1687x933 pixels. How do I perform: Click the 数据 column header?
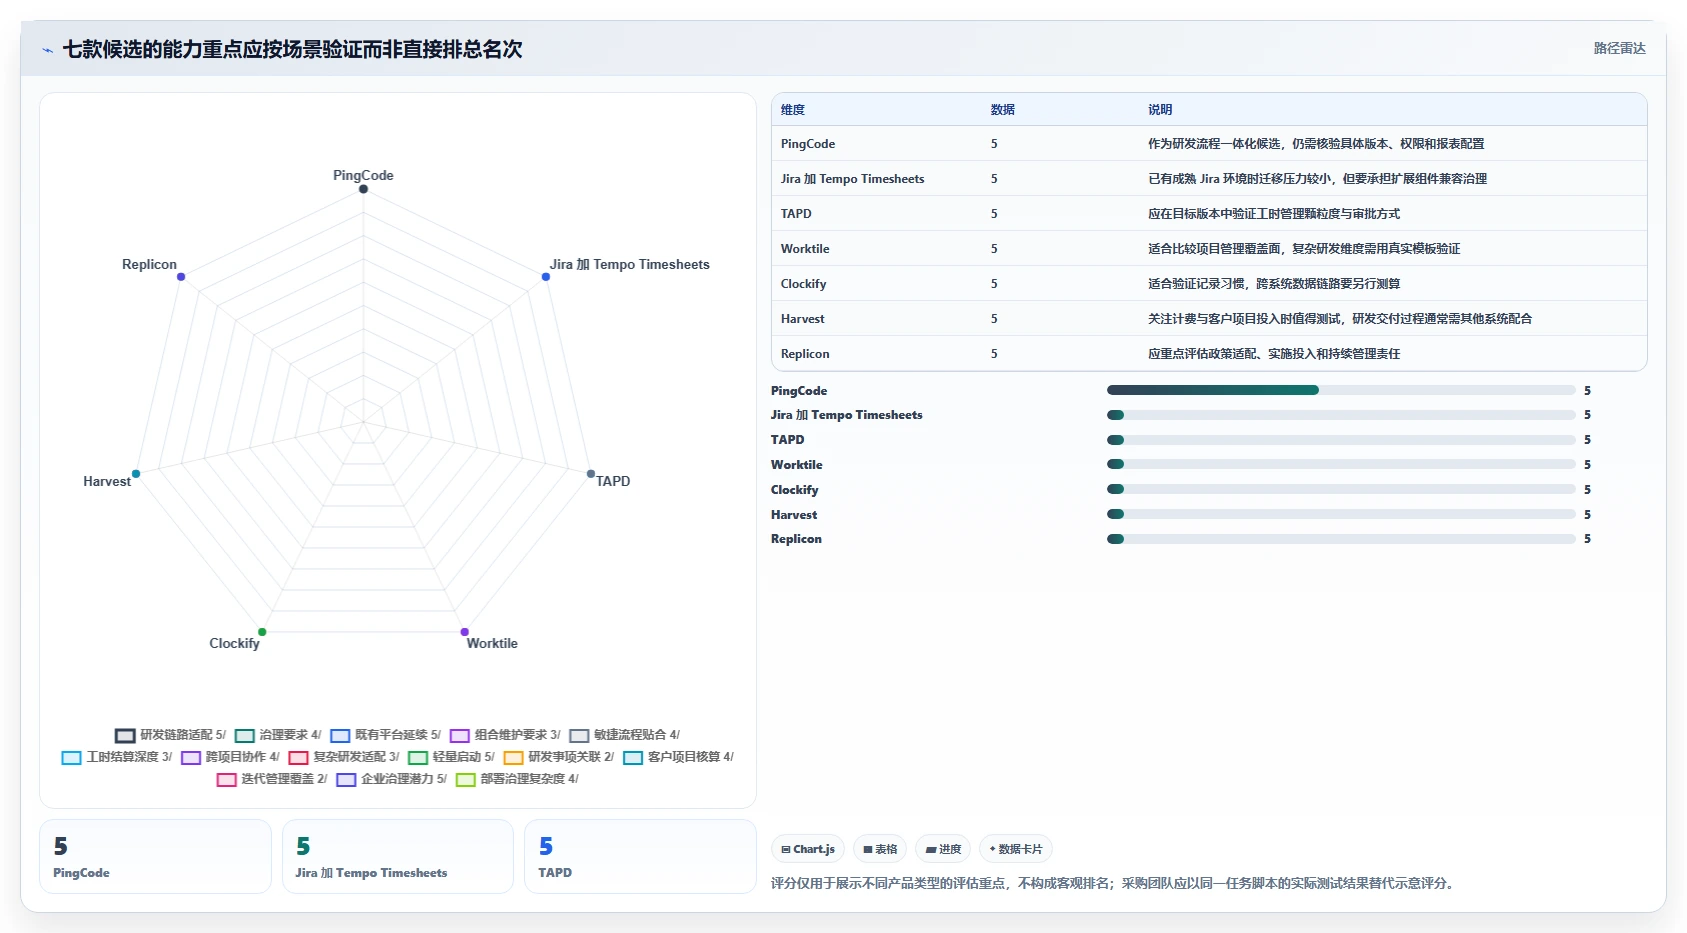tap(1003, 110)
